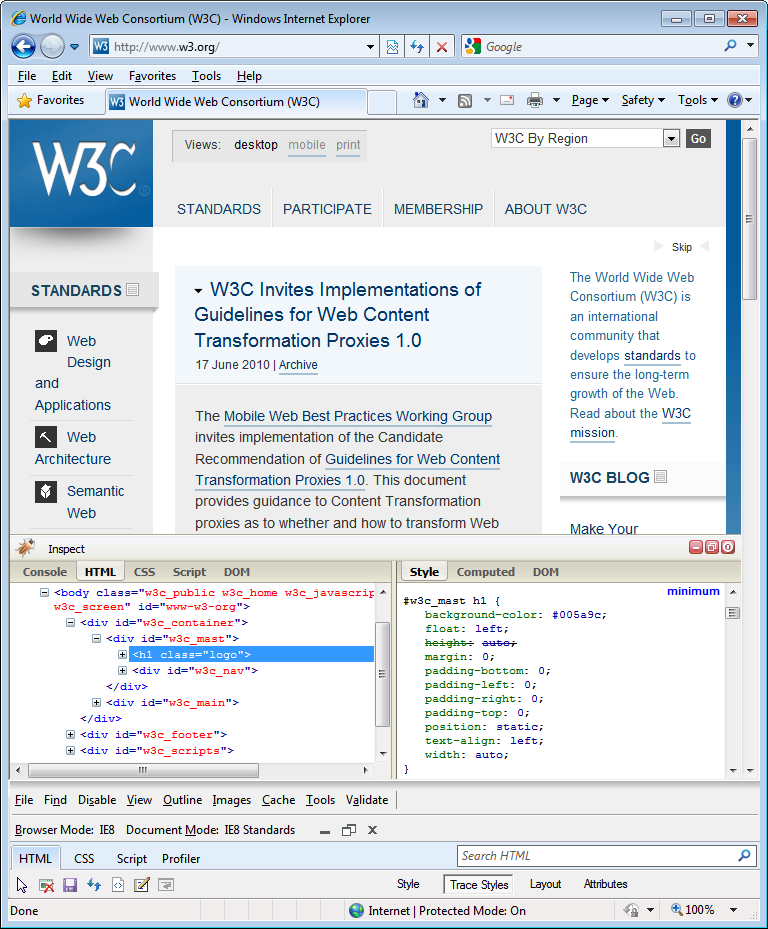
Task: Toggle the W3C BLOG section list icon
Action: pos(661,476)
